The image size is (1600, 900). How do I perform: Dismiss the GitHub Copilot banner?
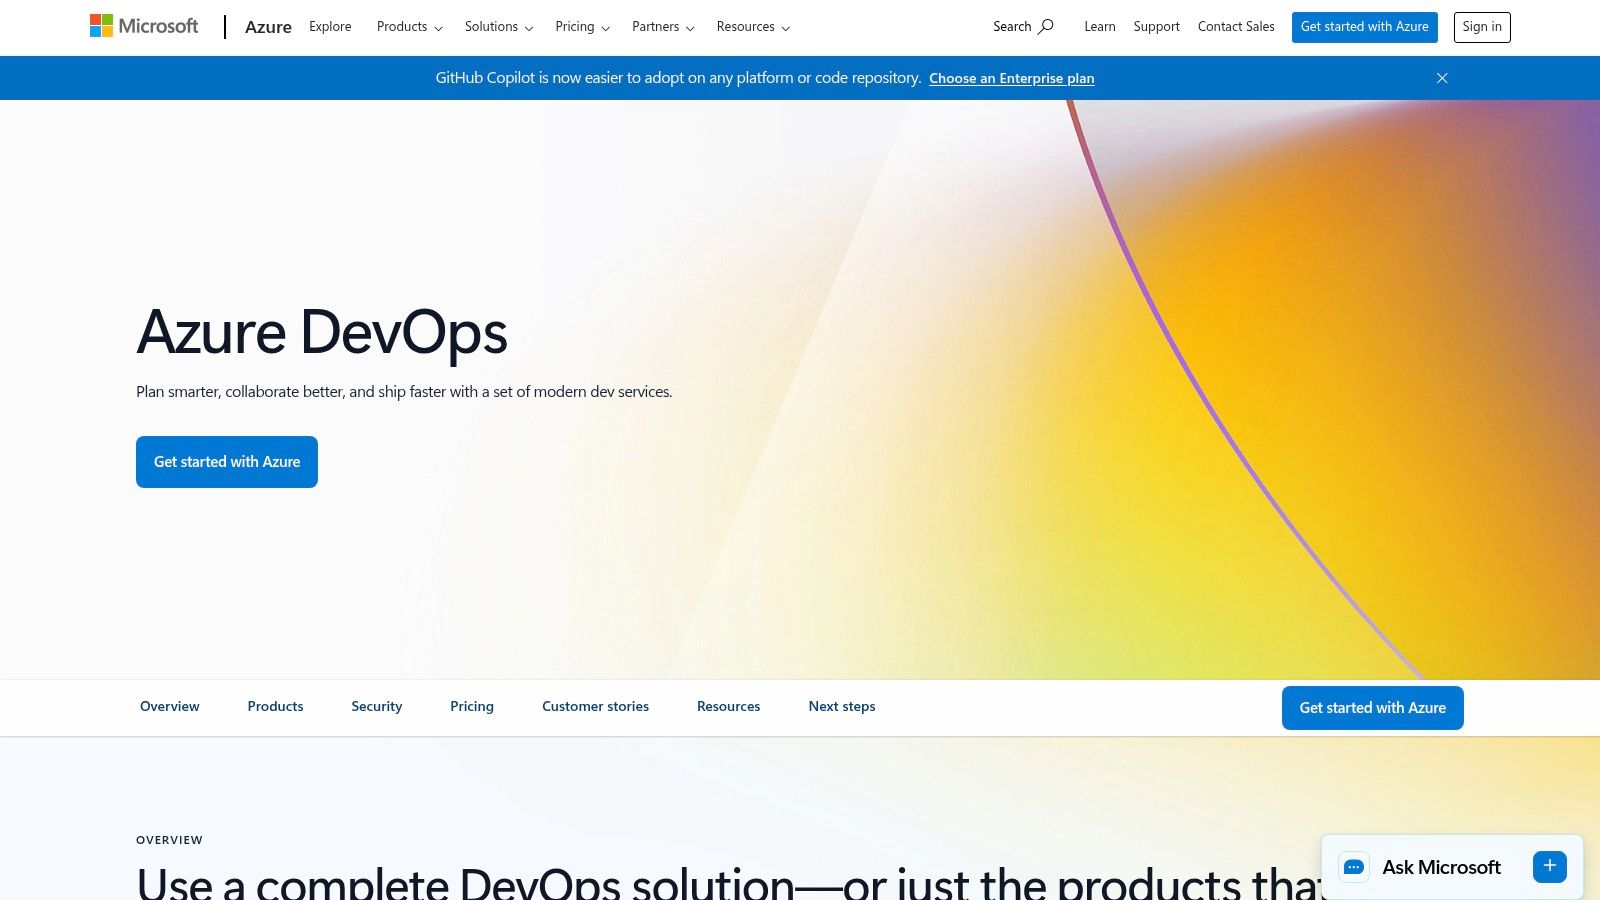click(x=1442, y=78)
